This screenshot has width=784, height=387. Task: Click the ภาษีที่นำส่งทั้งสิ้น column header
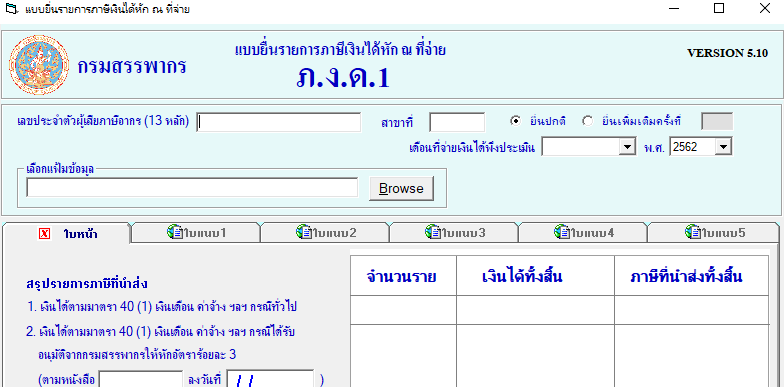692,276
